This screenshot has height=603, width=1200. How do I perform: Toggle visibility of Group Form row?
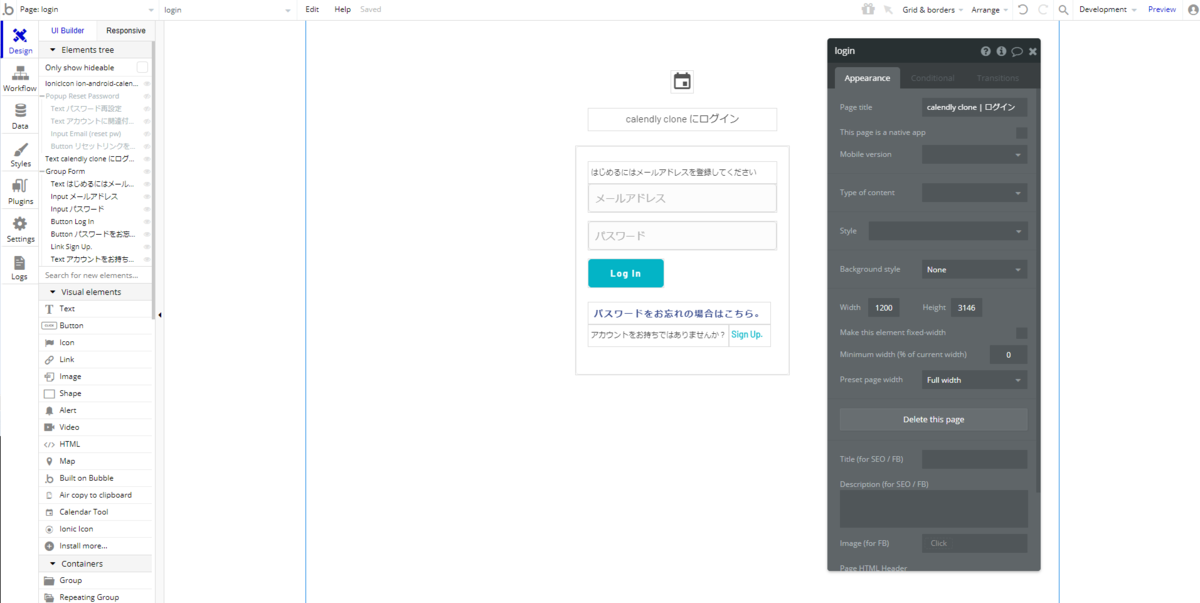[147, 171]
